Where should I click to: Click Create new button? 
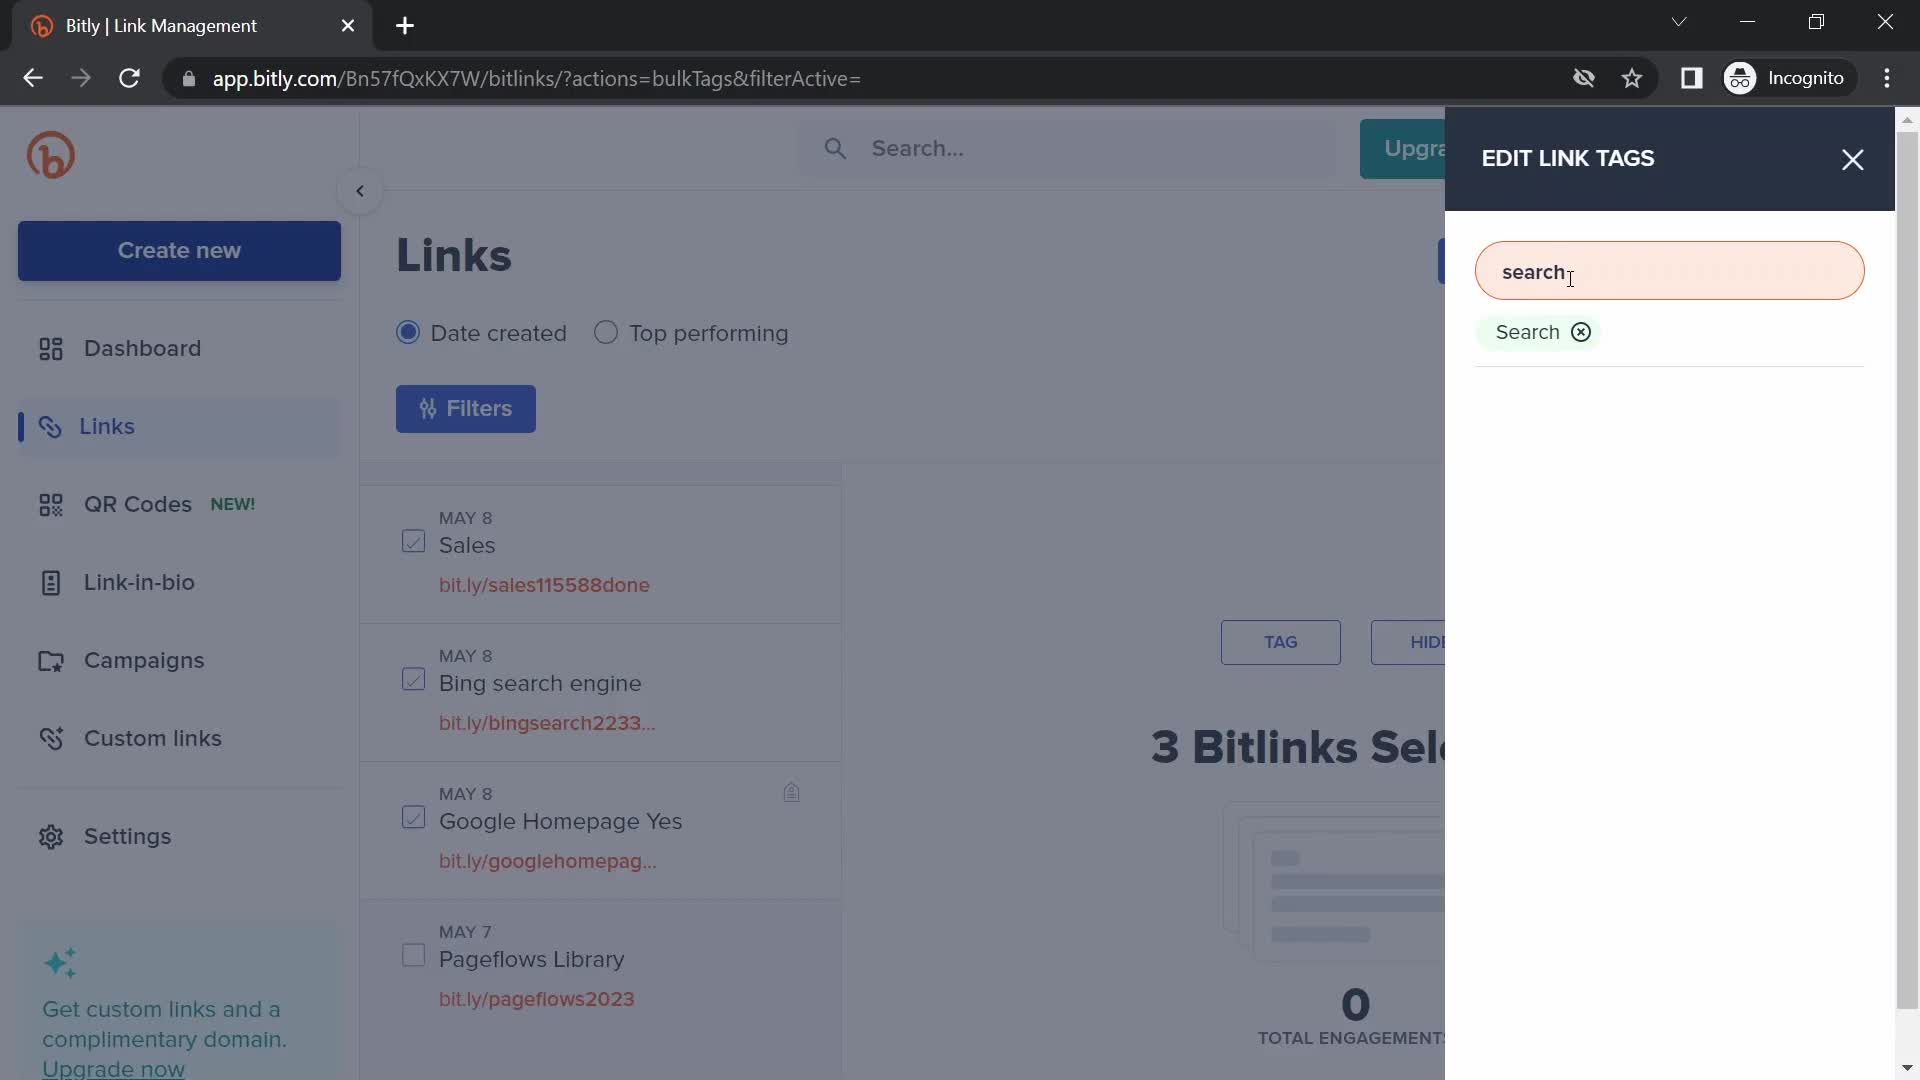[x=178, y=251]
